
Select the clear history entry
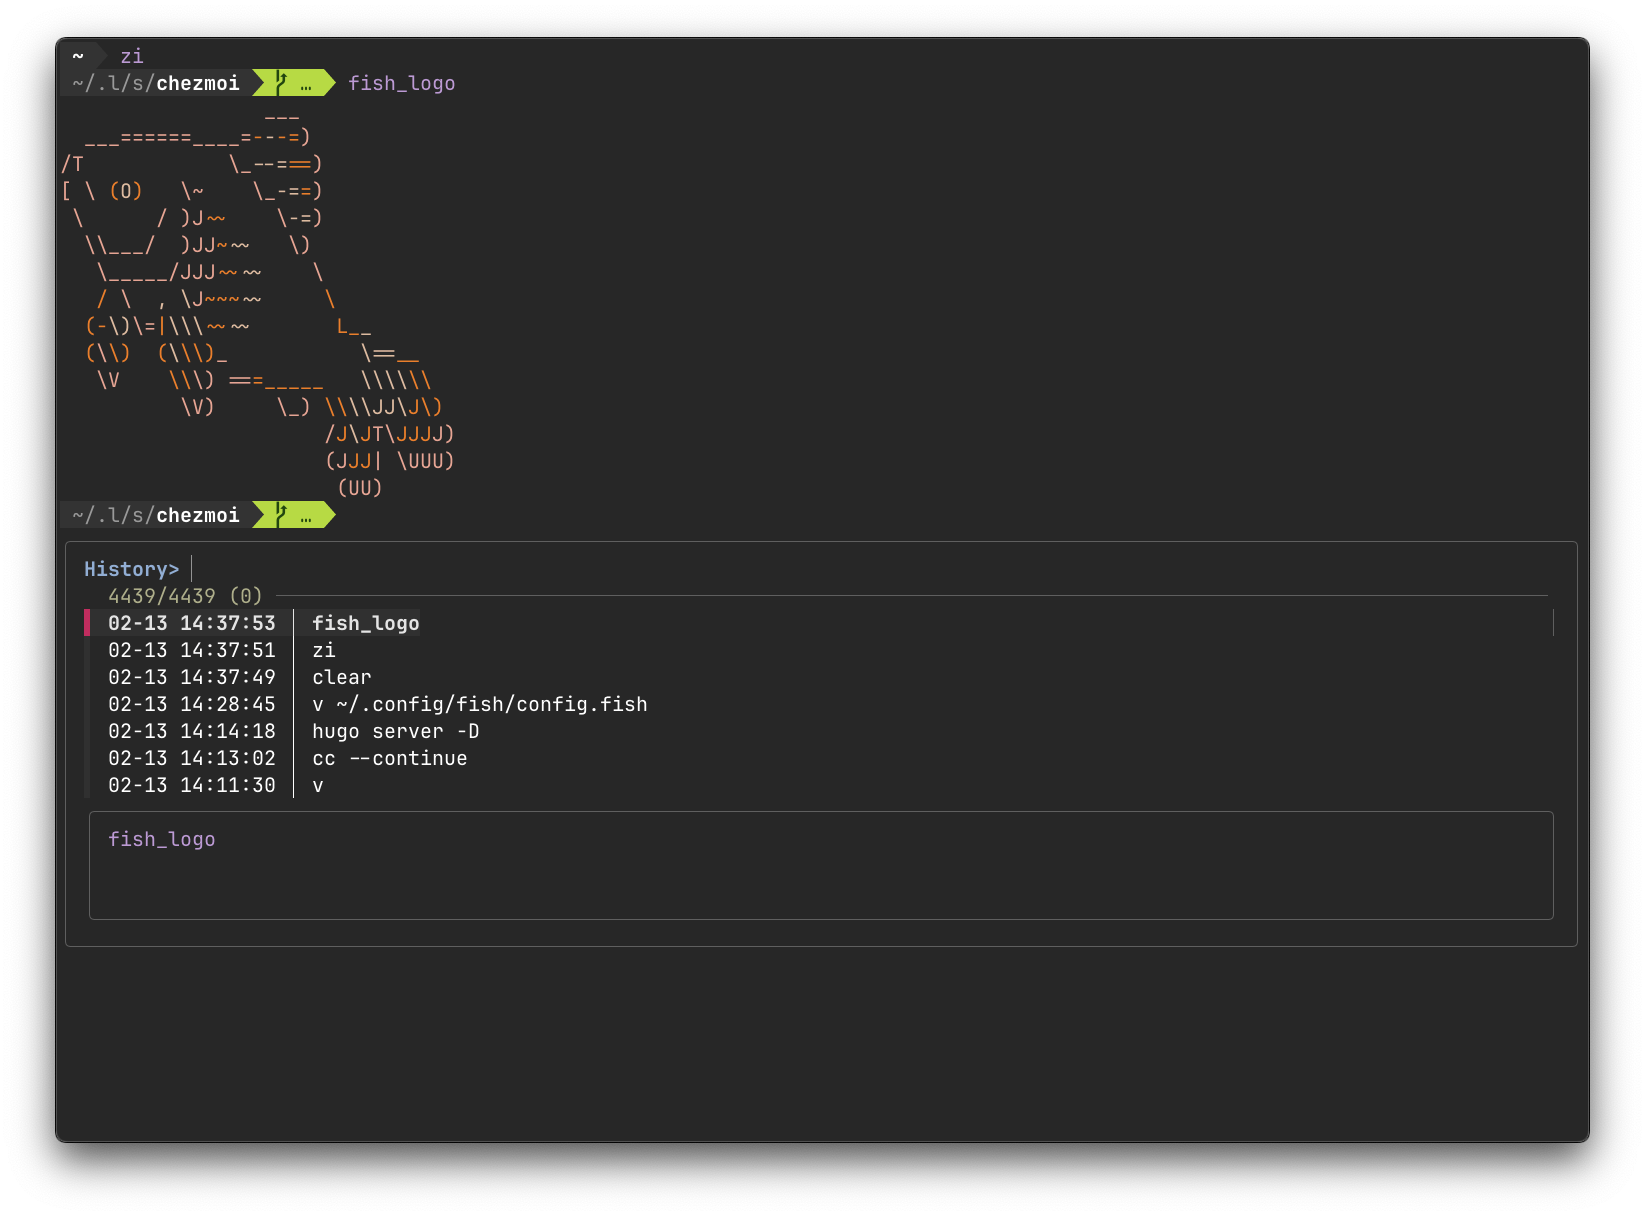(x=341, y=677)
